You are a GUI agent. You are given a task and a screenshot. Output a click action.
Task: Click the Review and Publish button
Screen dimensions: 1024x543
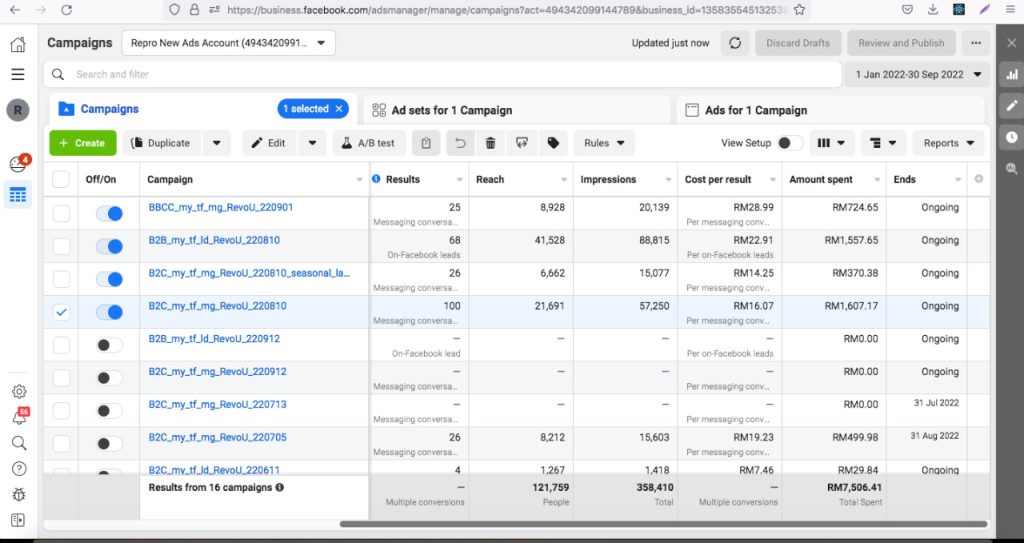pyautogui.click(x=901, y=43)
